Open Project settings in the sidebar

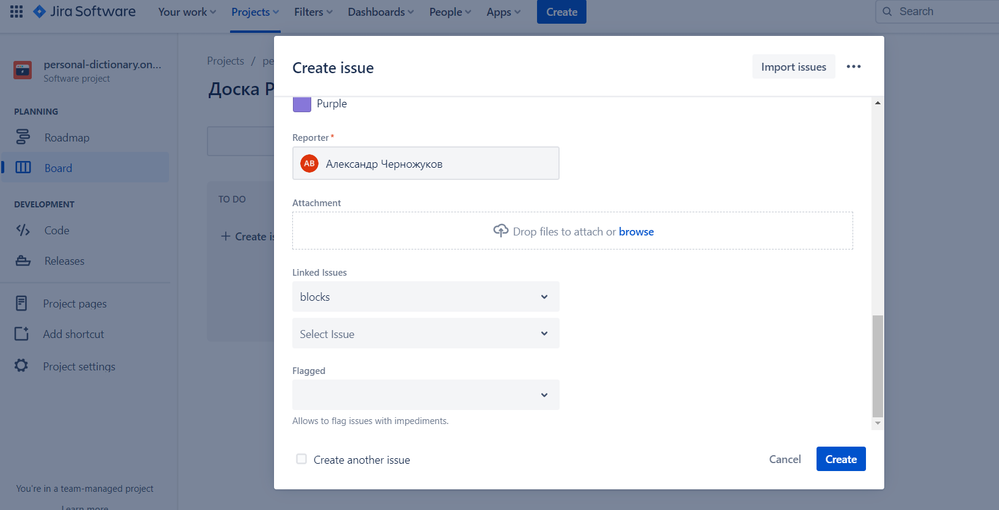click(85, 366)
